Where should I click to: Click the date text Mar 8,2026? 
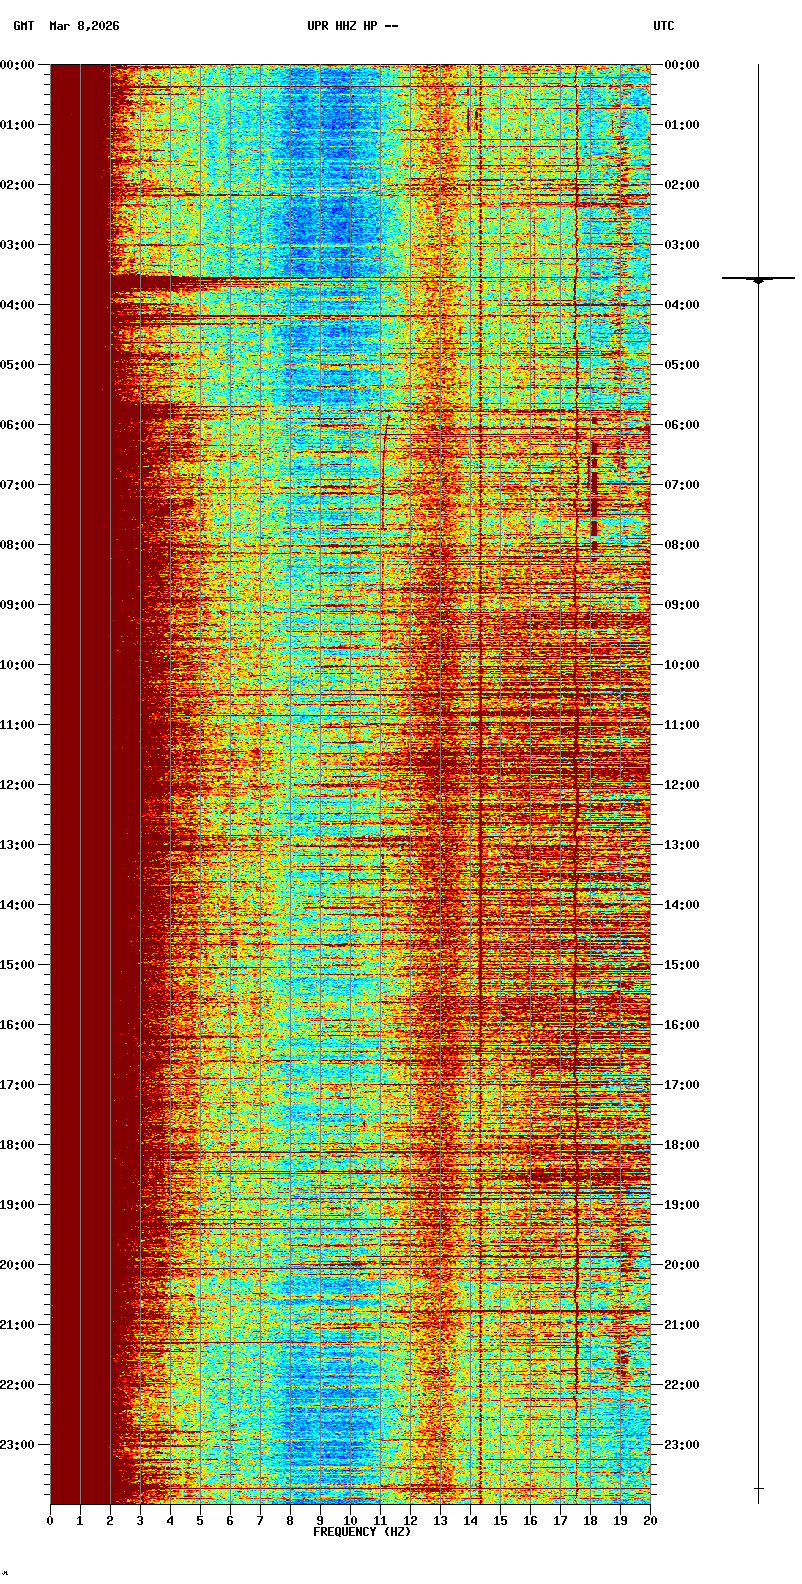pyautogui.click(x=84, y=26)
